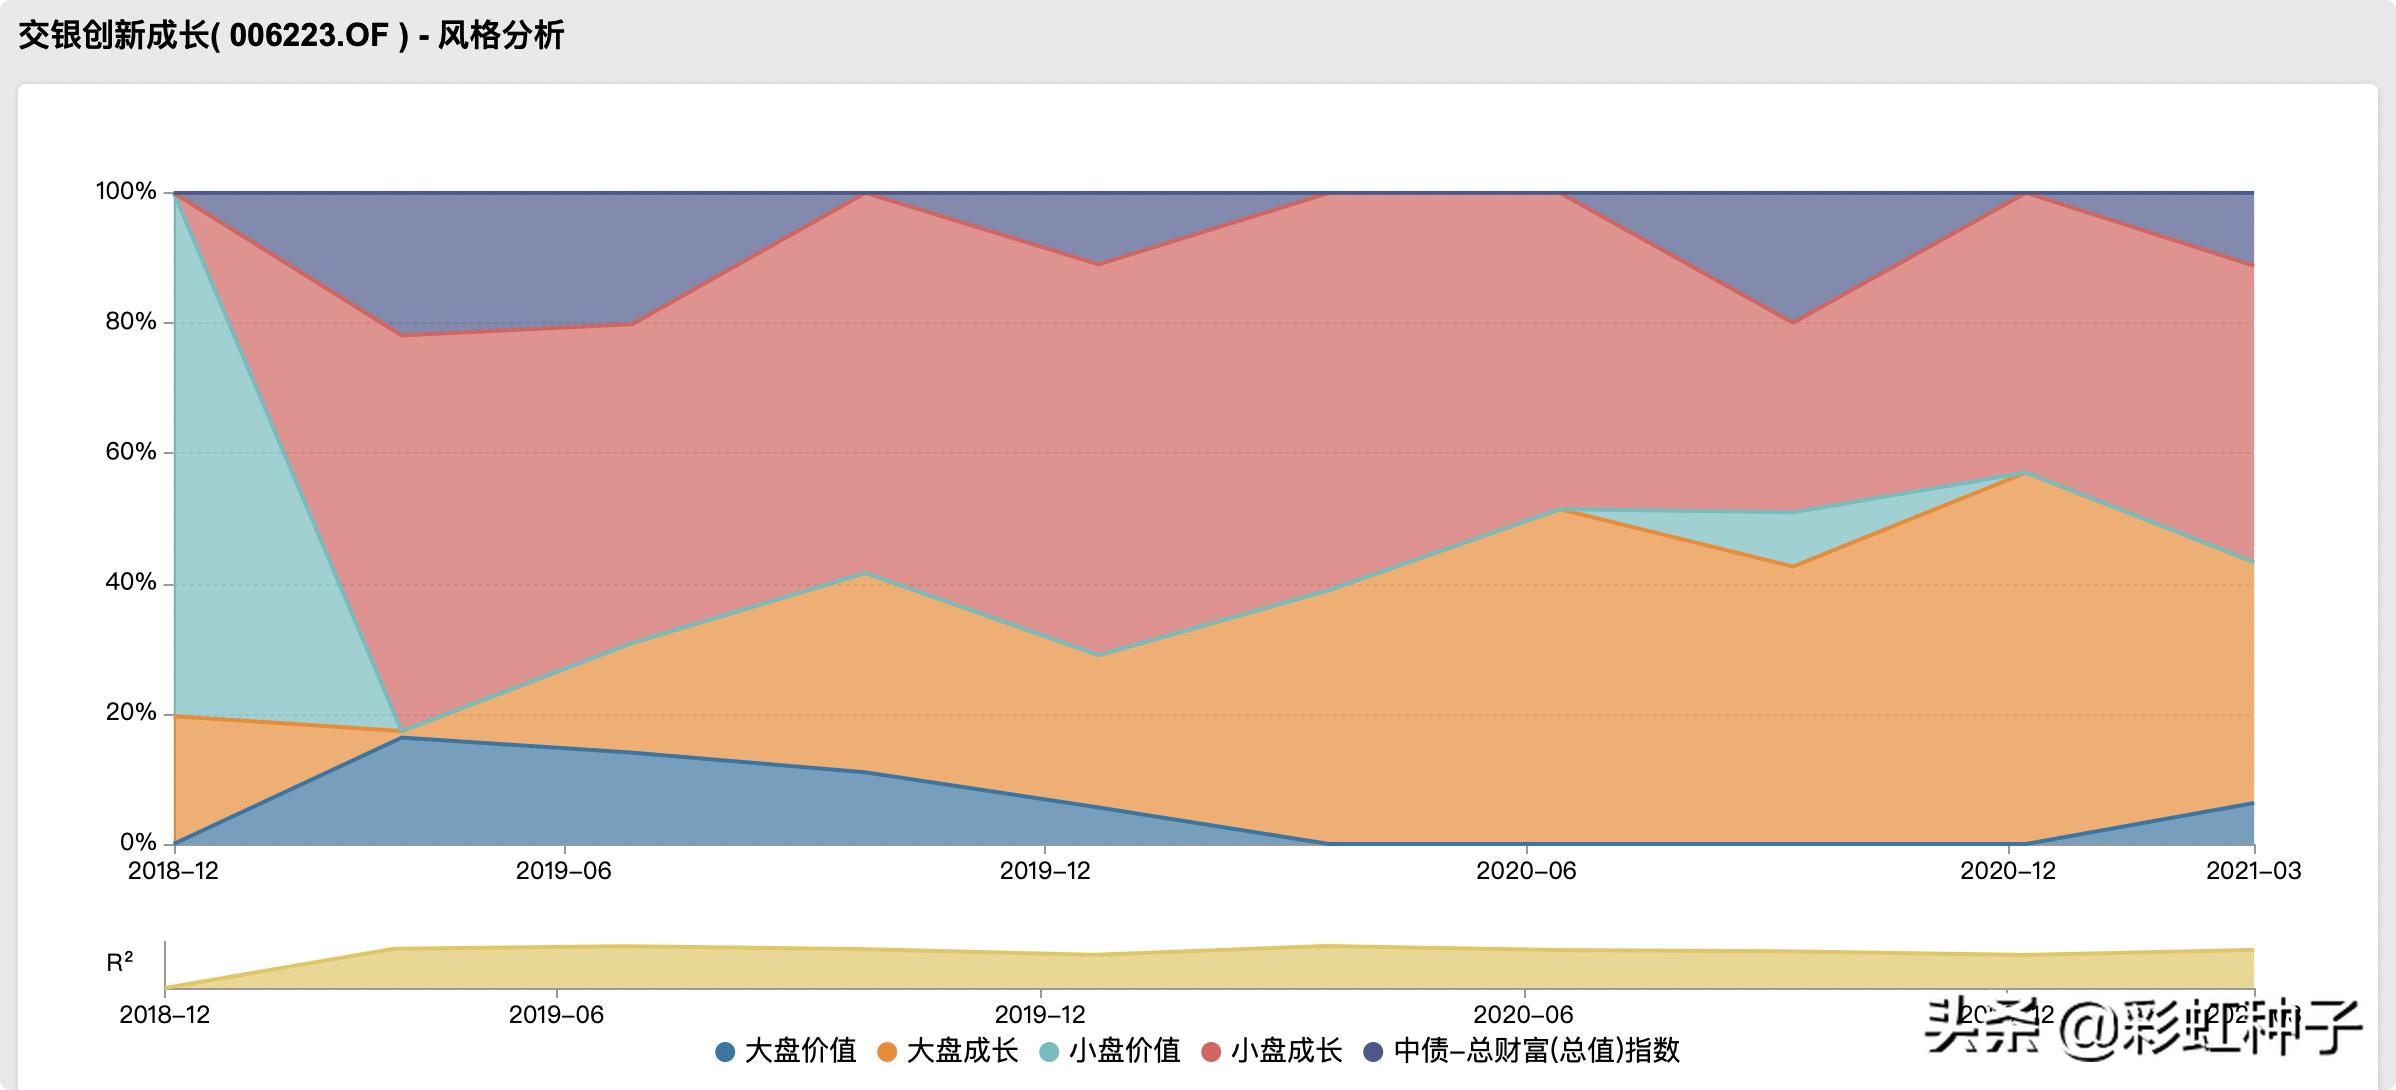Hide the 大盘价值 series label
Screen dimensions: 2396x1090
click(x=801, y=1051)
